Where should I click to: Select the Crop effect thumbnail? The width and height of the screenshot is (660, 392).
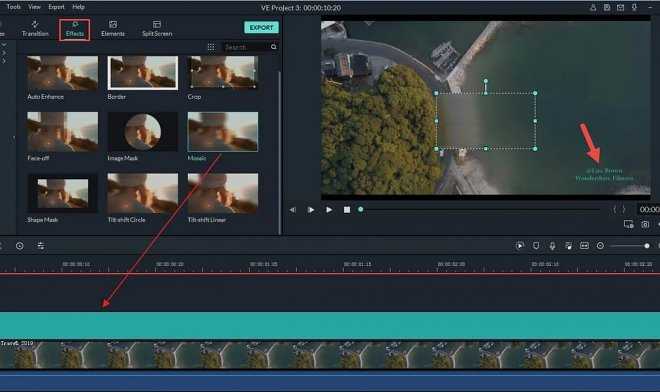pos(223,73)
